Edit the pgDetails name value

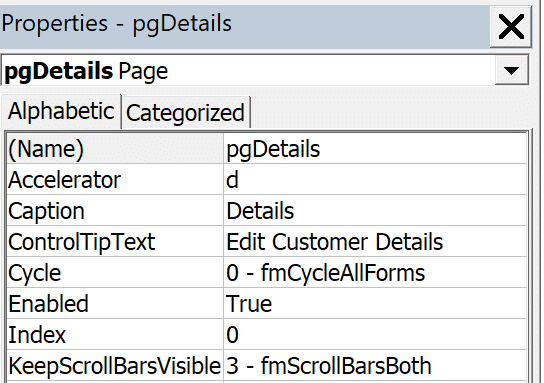click(x=375, y=149)
